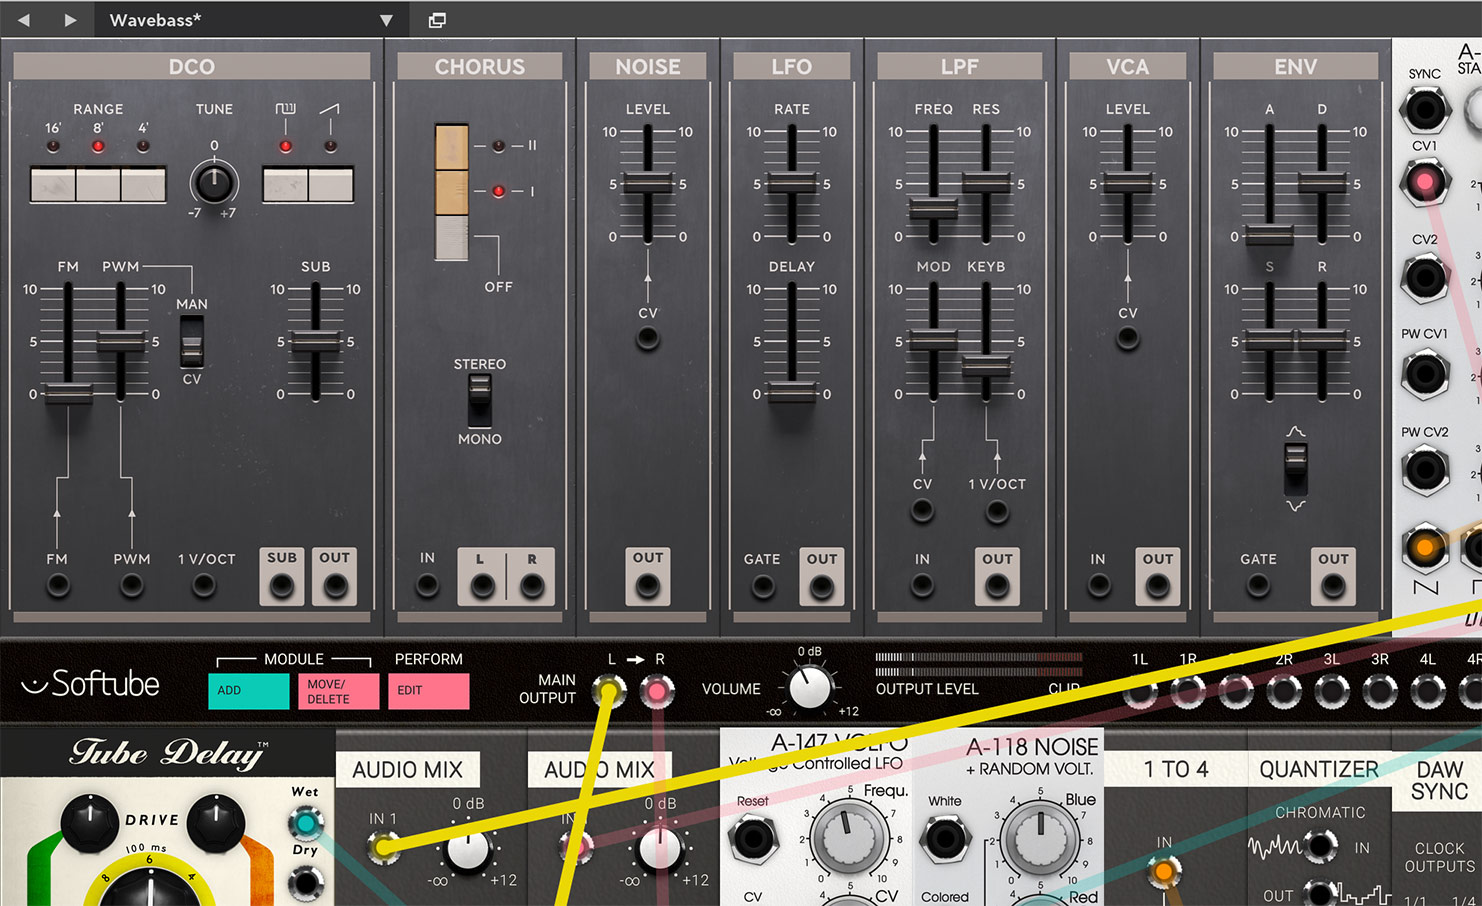Click the Noise OUT jack
Image resolution: width=1482 pixels, height=906 pixels.
(648, 586)
